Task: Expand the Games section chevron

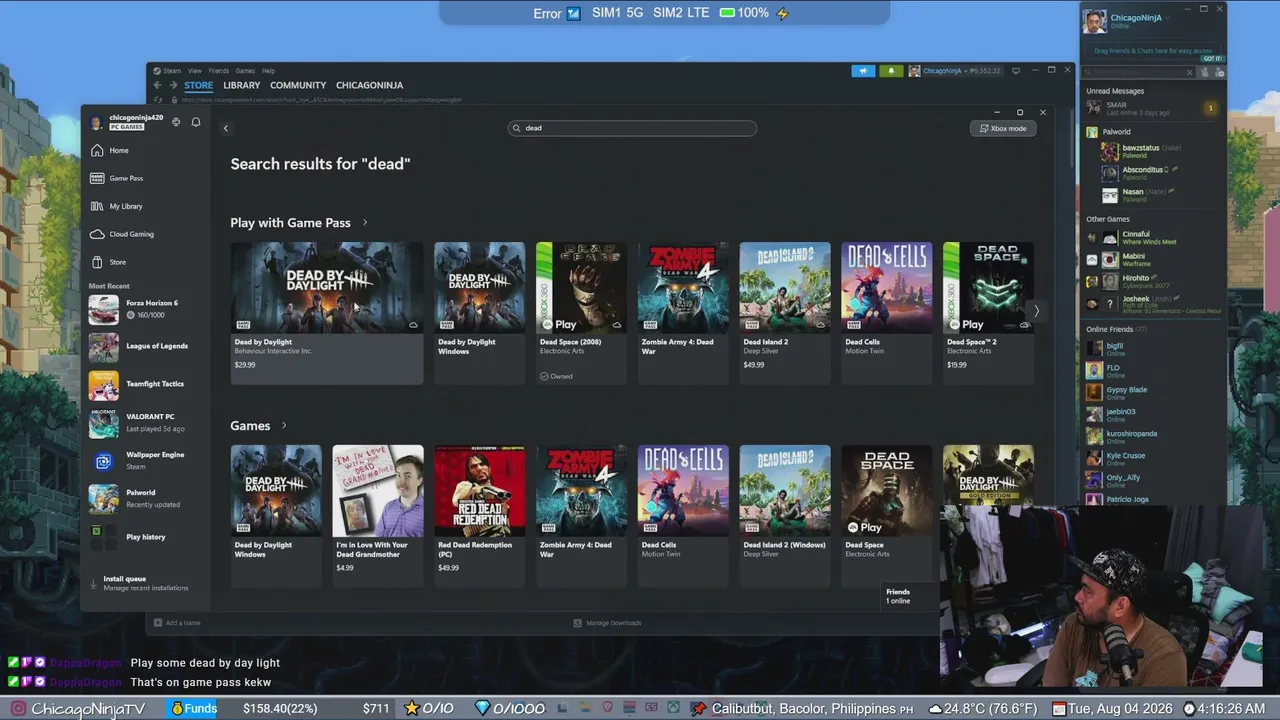Action: click(284, 426)
